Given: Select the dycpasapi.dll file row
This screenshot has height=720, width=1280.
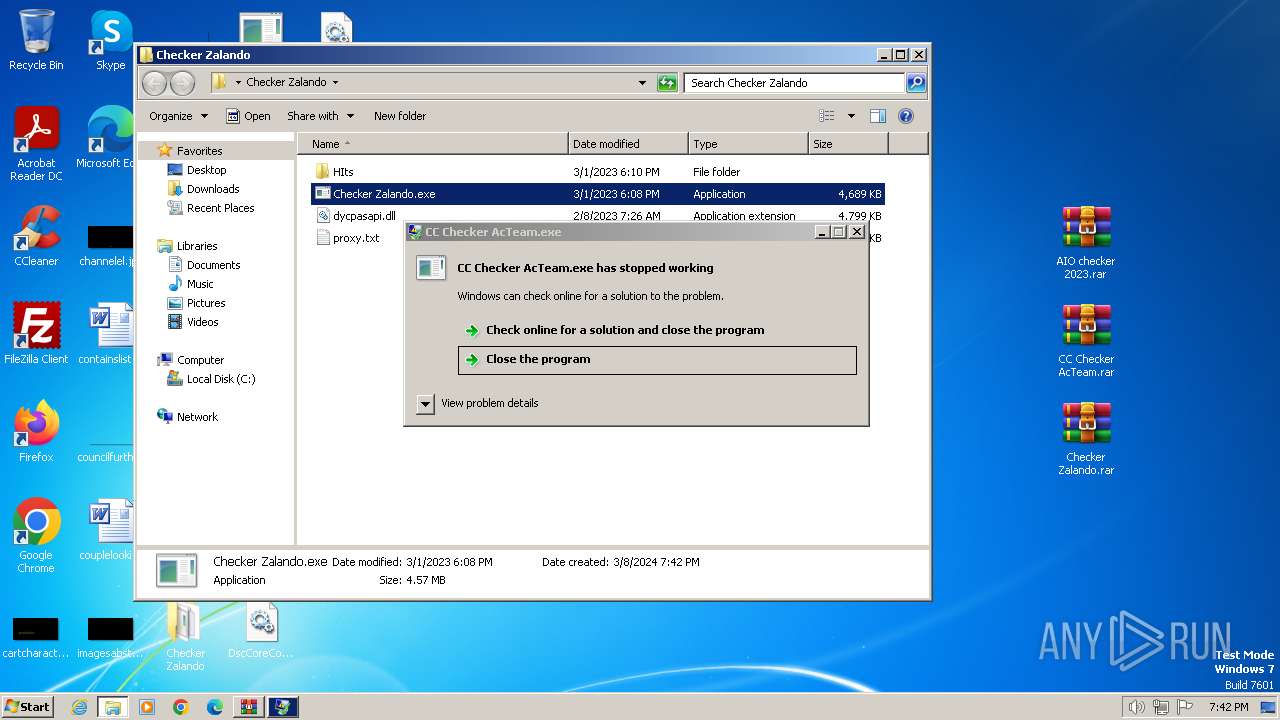Looking at the screenshot, I should coord(598,216).
